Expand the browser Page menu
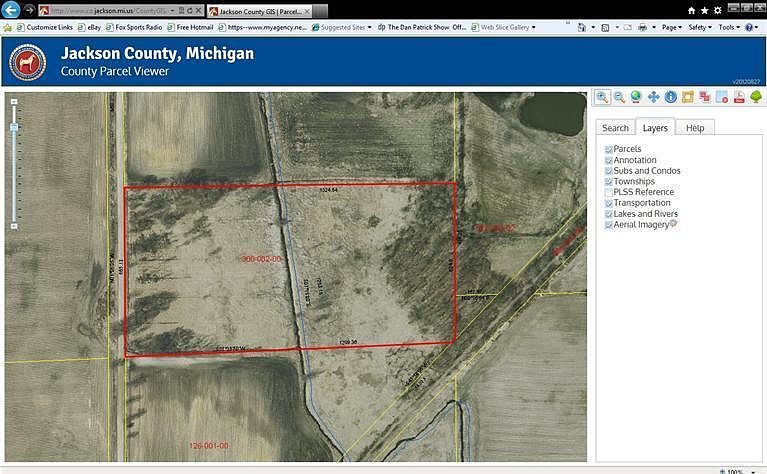Image resolution: width=767 pixels, height=474 pixels. (x=672, y=27)
